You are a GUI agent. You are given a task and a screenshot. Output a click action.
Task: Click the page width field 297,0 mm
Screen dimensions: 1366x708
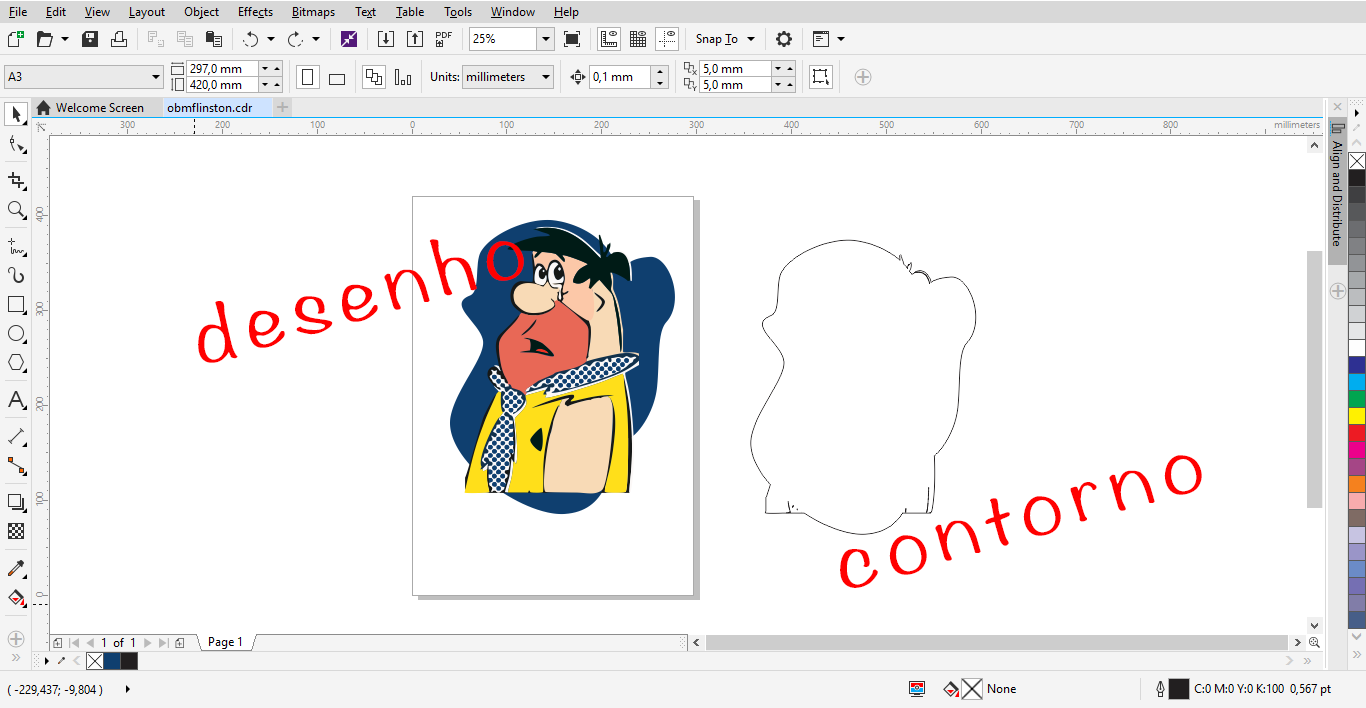(x=222, y=69)
